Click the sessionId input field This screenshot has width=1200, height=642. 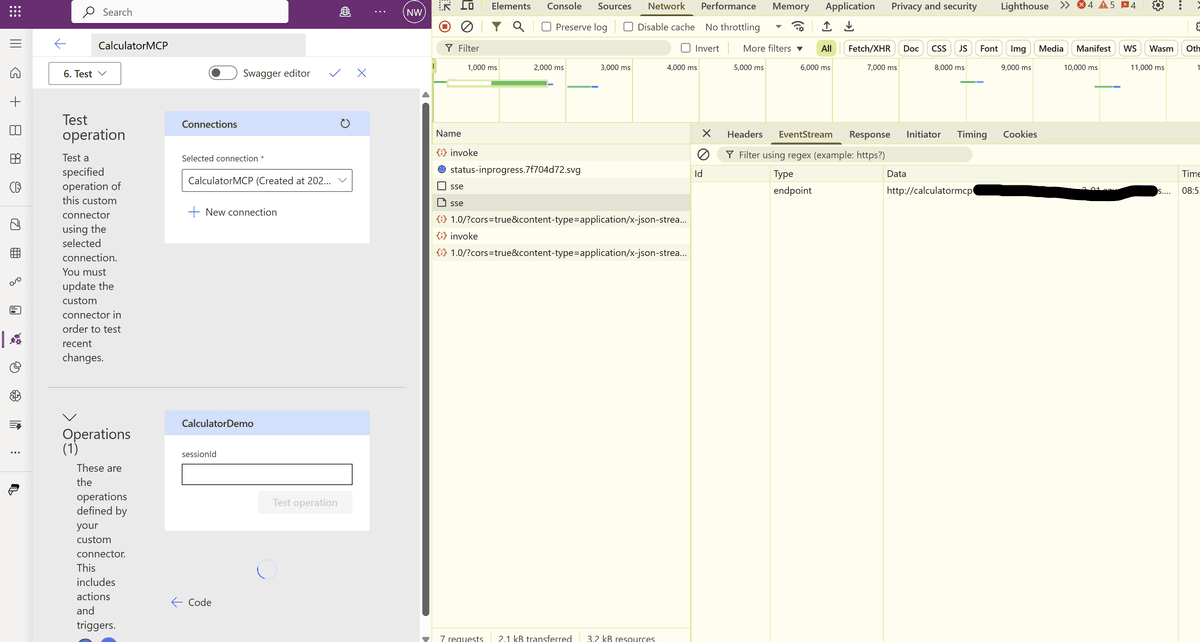(x=267, y=474)
